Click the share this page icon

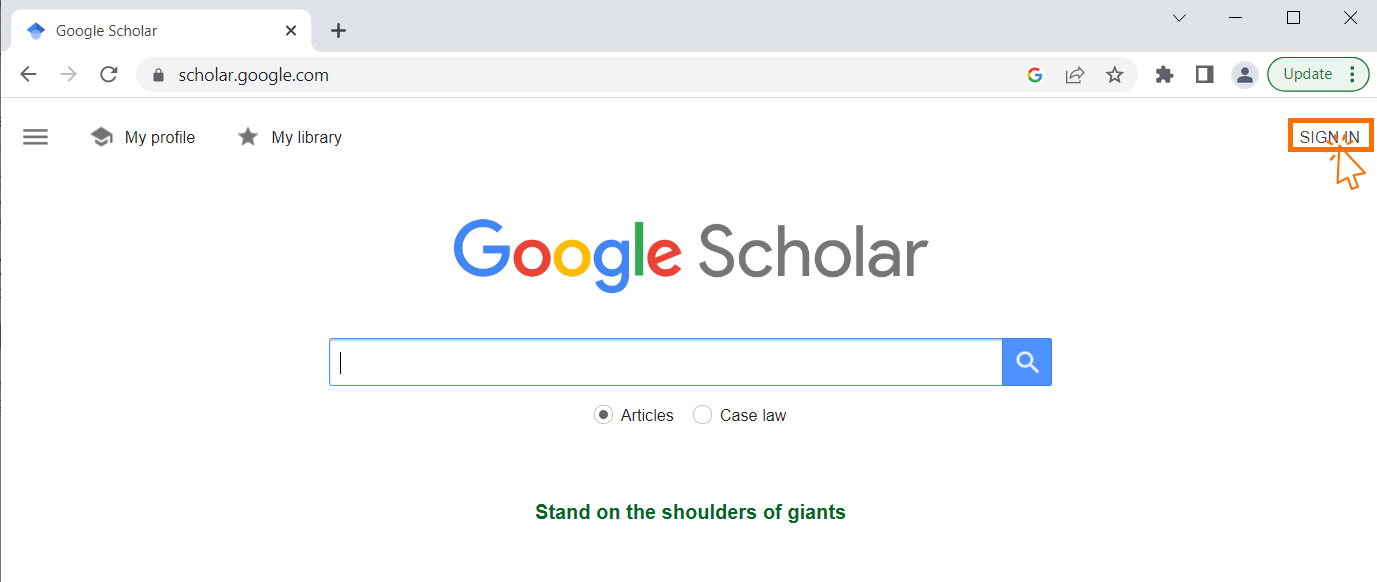1075,75
